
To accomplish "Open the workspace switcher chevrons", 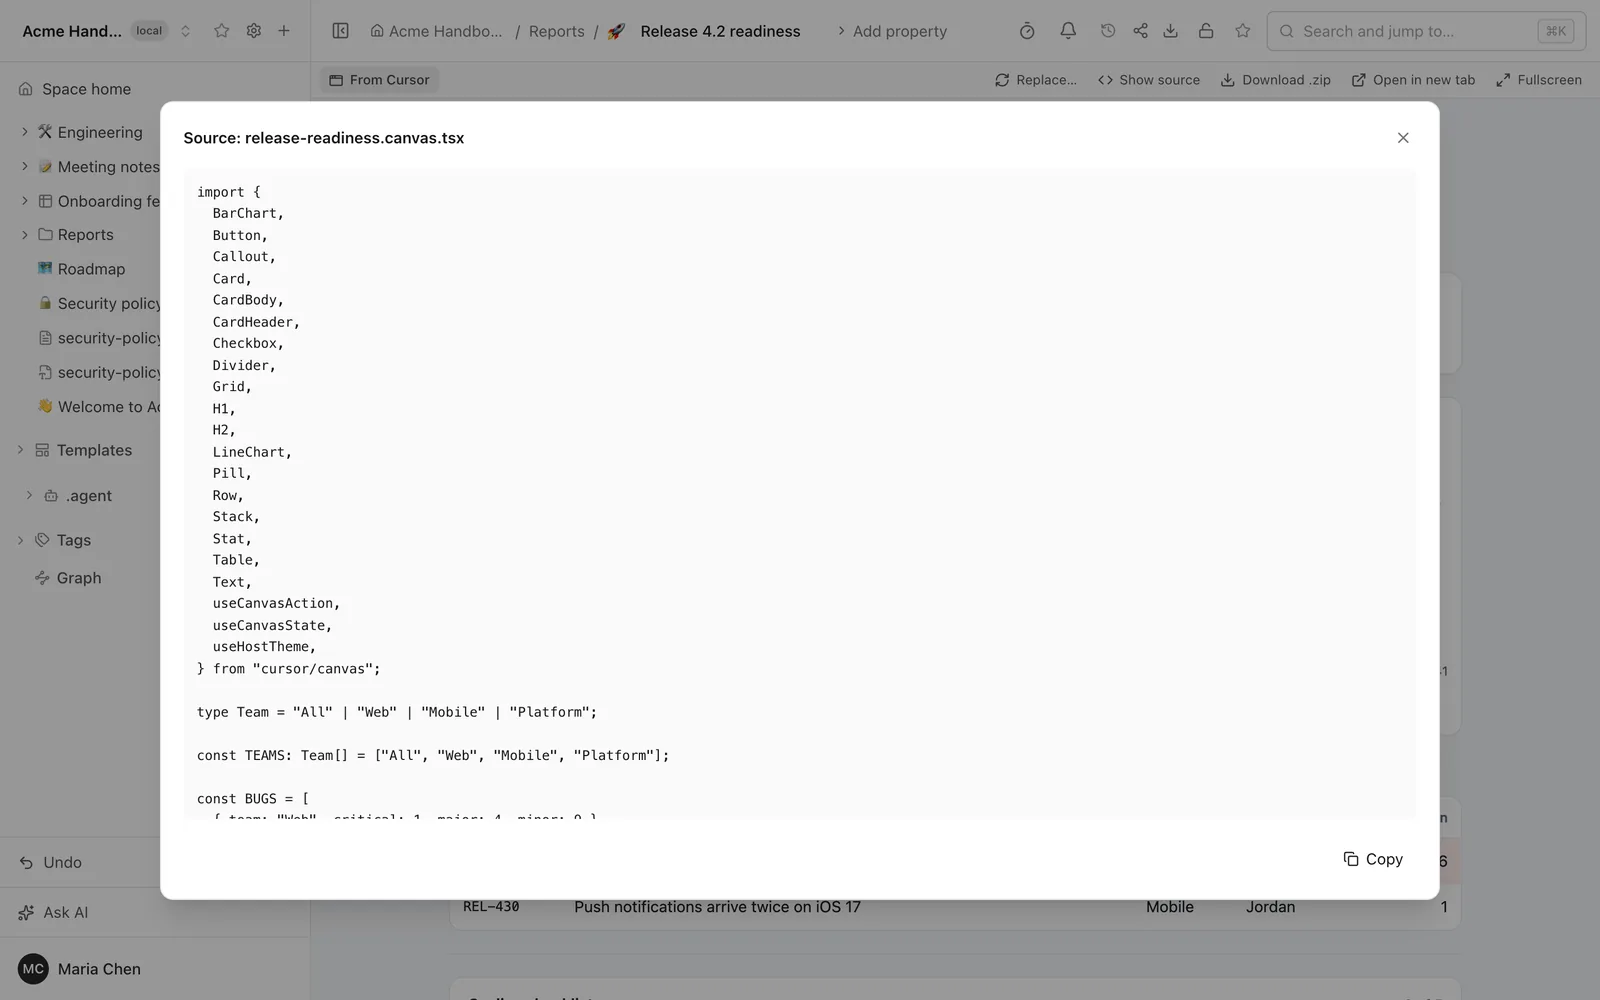I will coord(185,31).
